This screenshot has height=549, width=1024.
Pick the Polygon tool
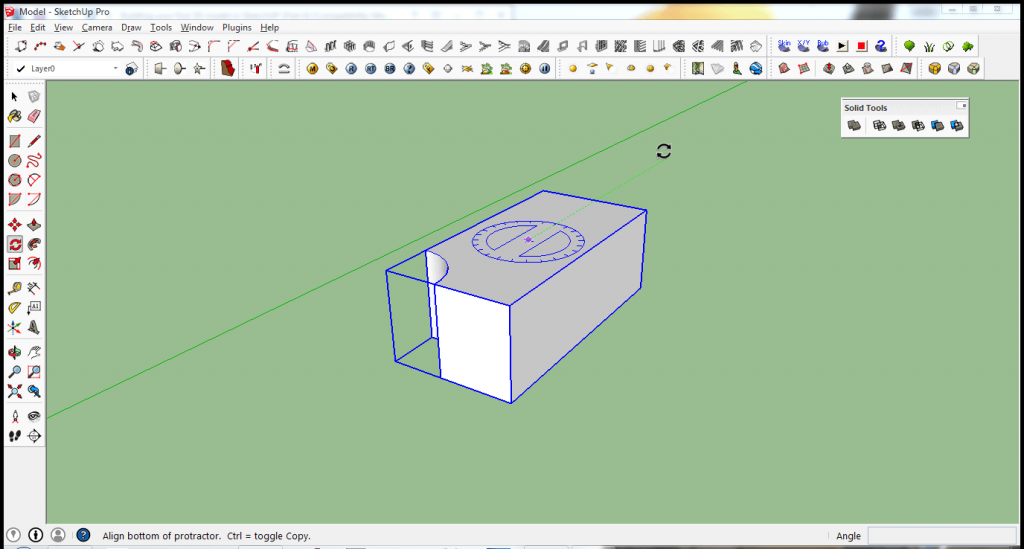(x=14, y=180)
